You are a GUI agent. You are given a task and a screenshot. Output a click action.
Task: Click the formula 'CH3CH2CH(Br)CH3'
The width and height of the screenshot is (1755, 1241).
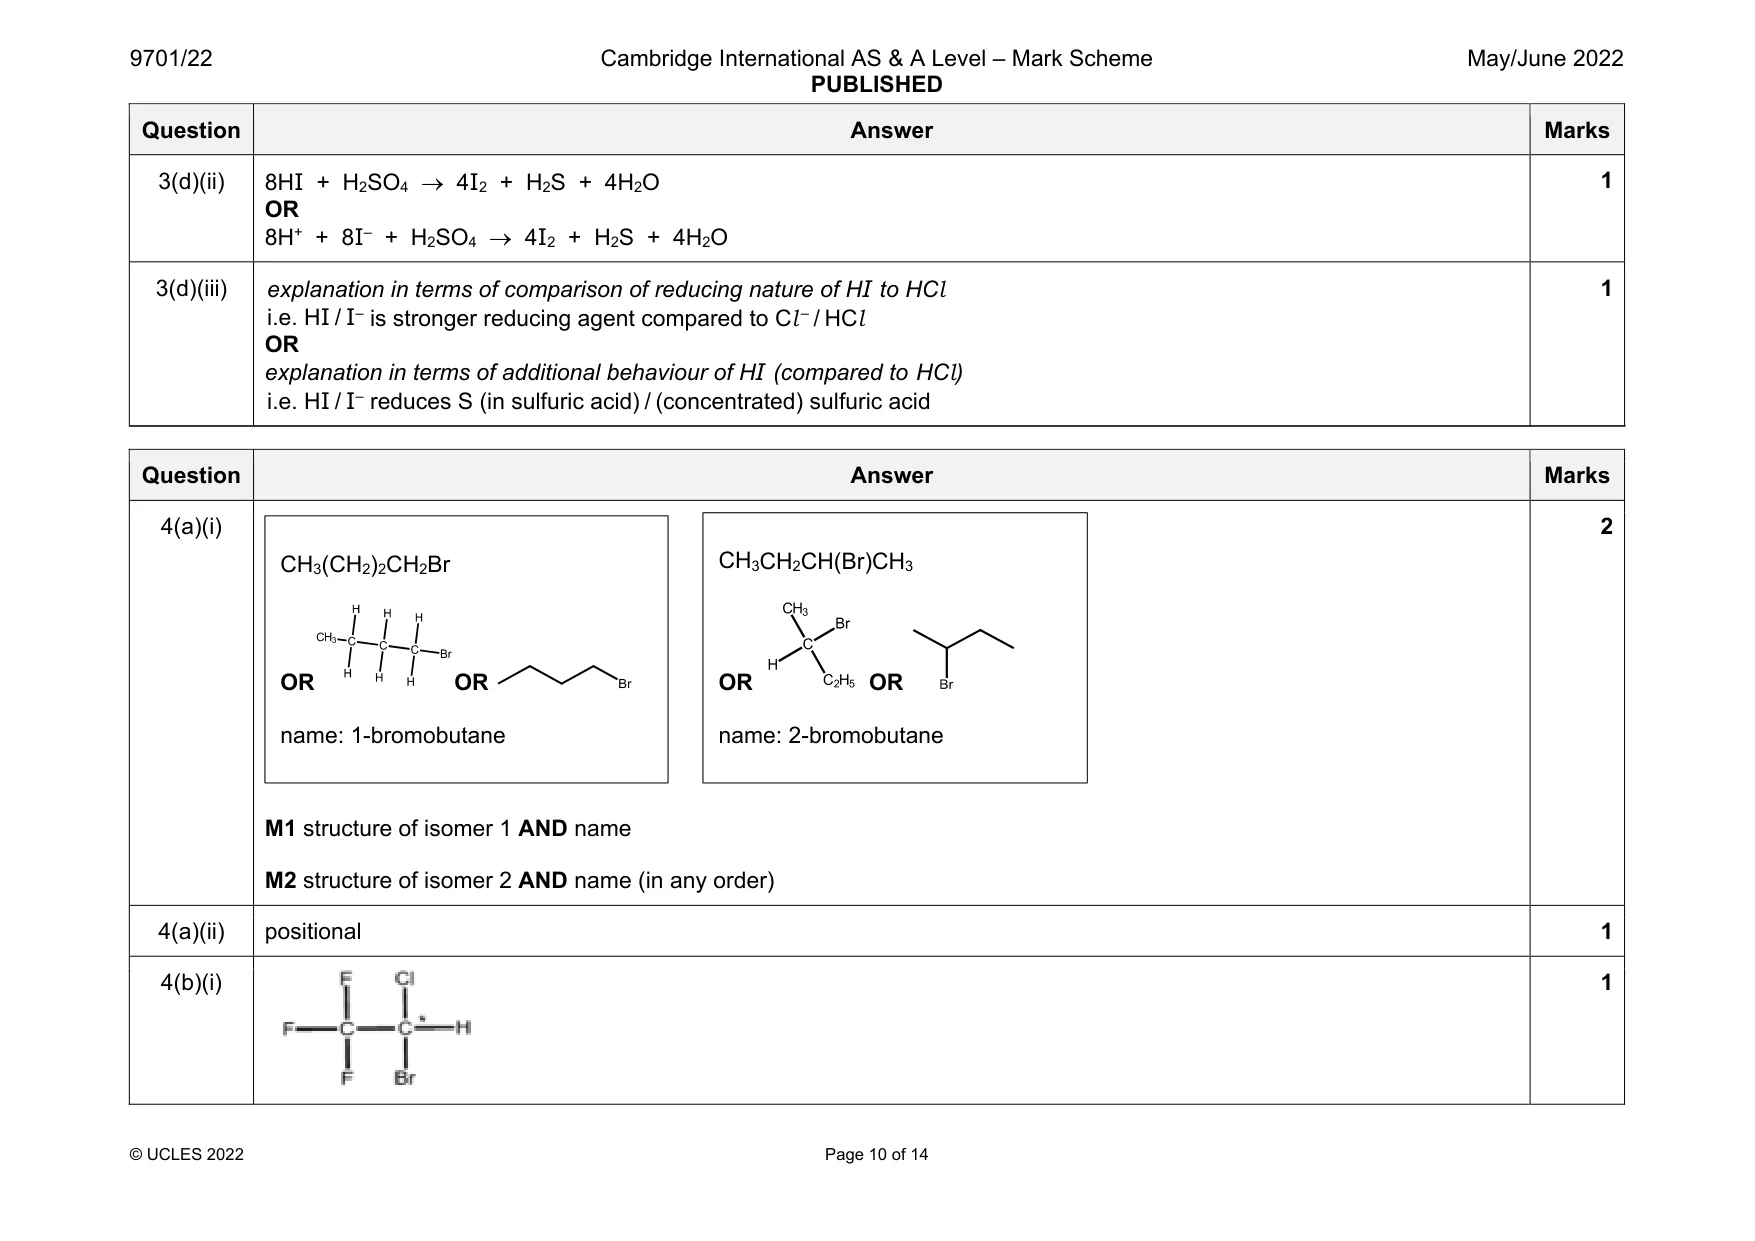(815, 562)
